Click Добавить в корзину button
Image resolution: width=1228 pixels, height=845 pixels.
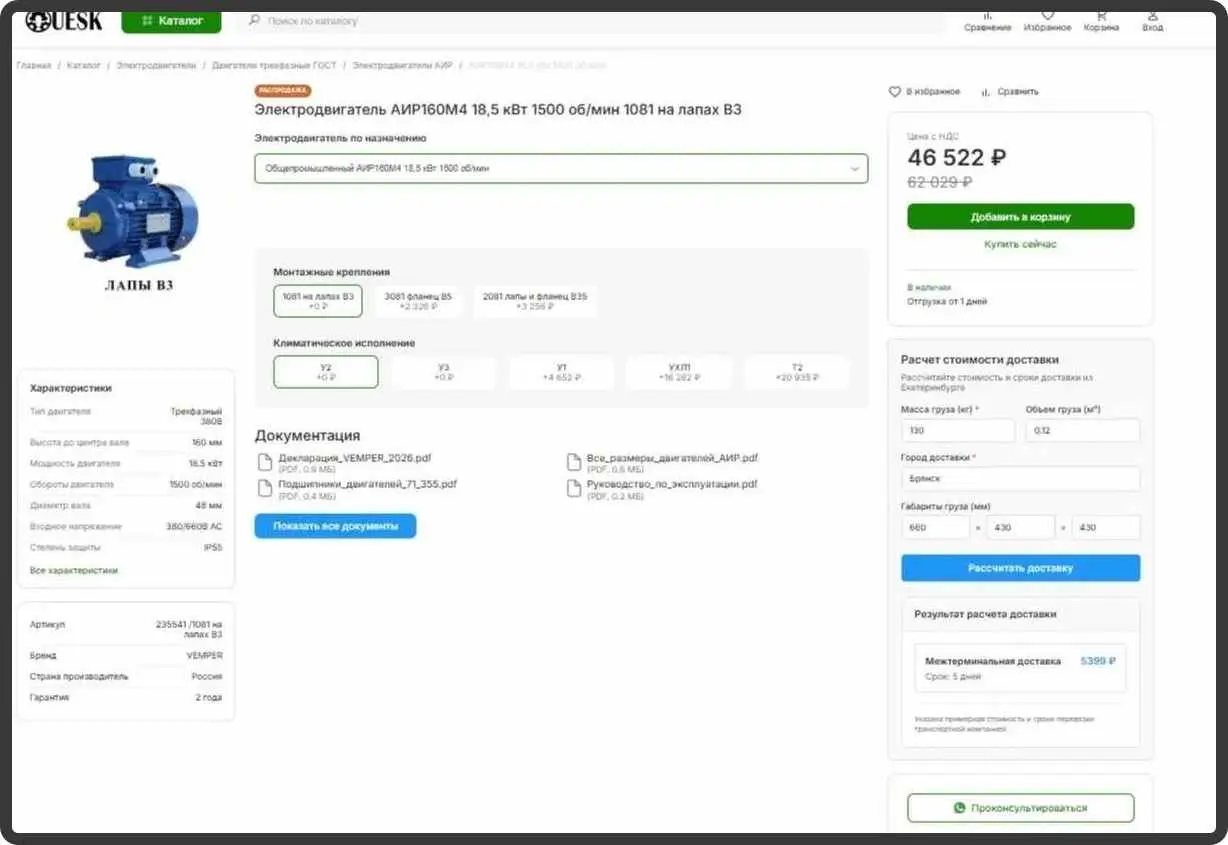point(1020,217)
